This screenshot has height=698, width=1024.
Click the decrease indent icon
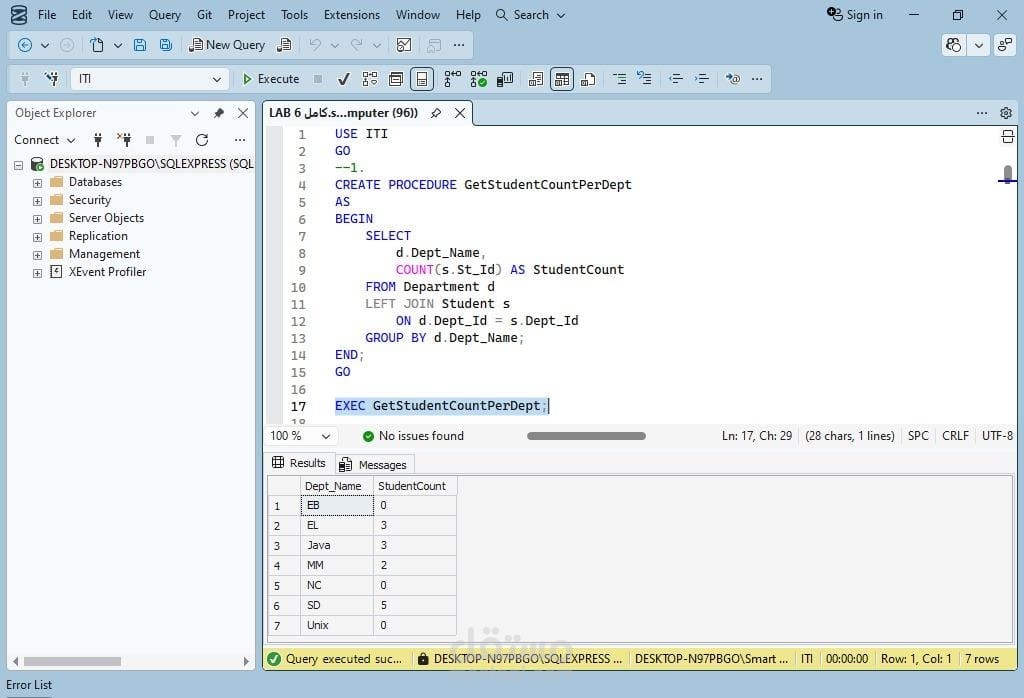point(676,79)
